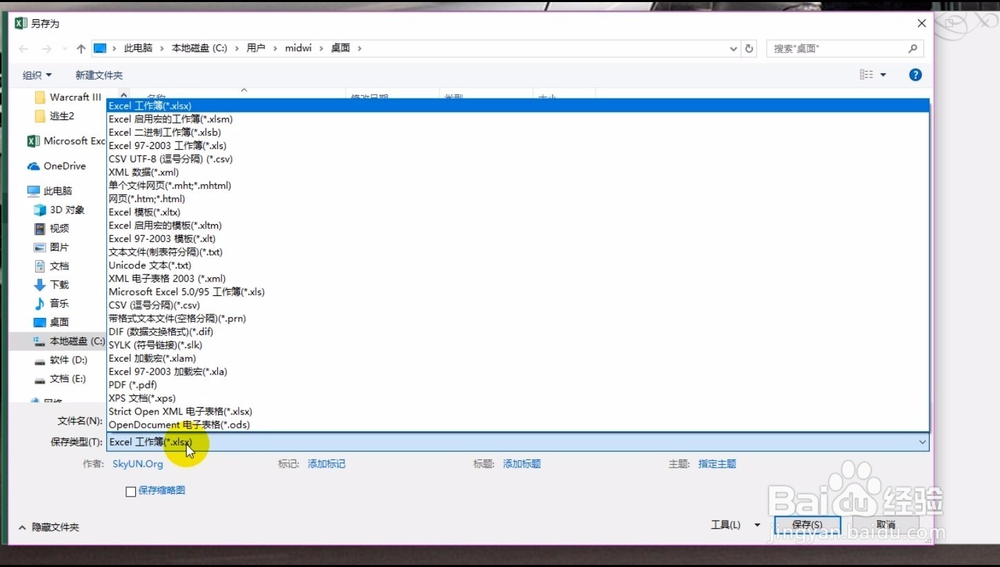Choose 带格式文本文件(空格分隔)(*.prn)
1000x567 pixels.
tap(517, 318)
